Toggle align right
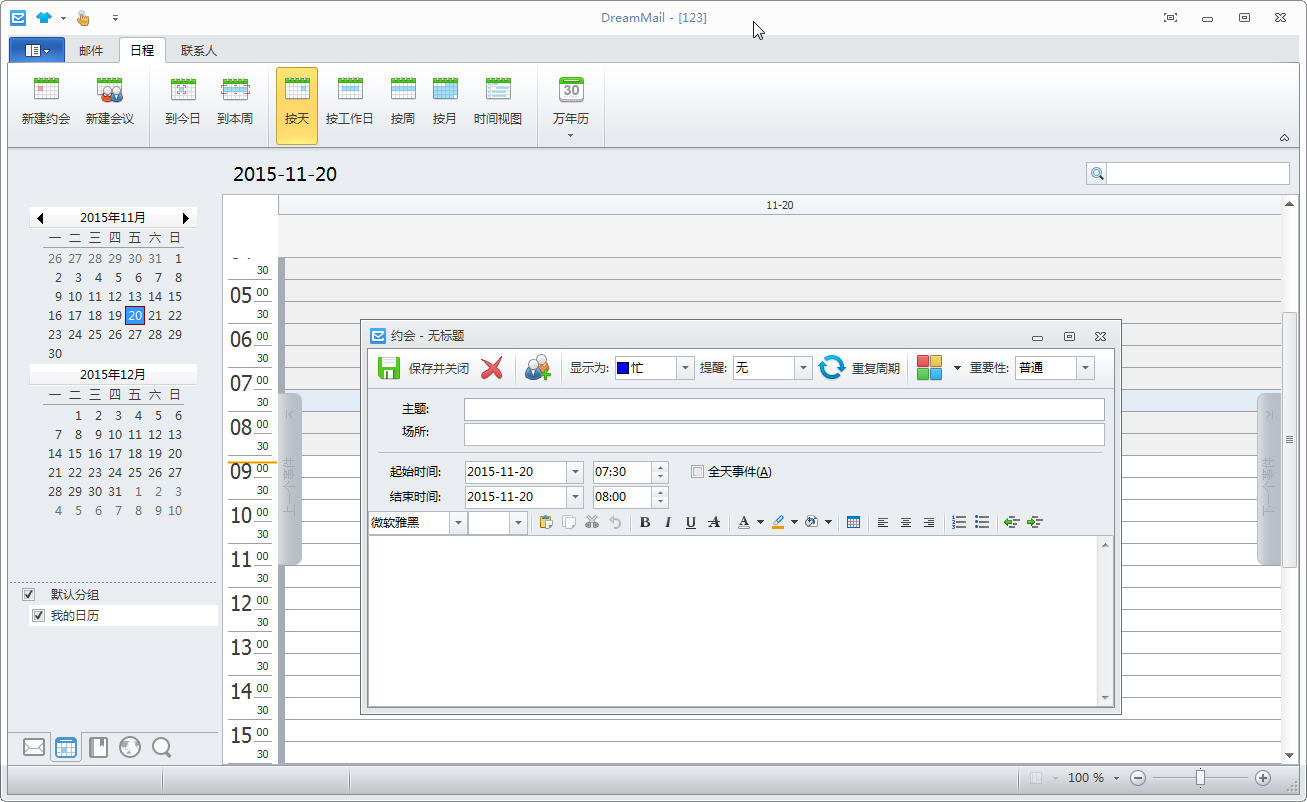 [x=929, y=522]
